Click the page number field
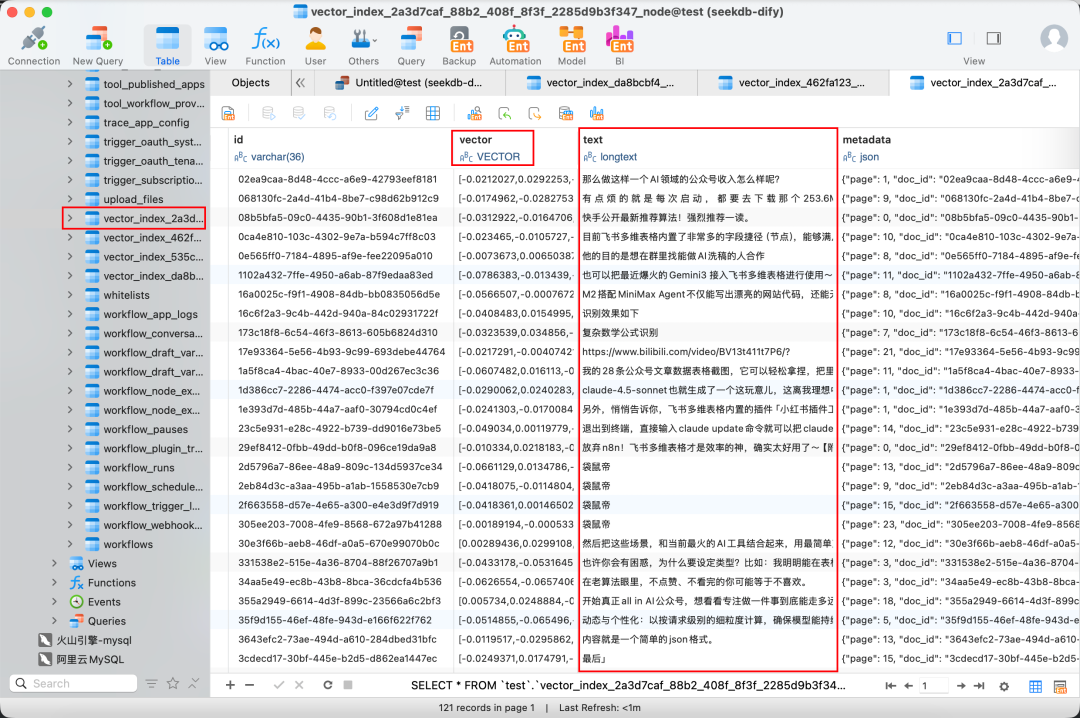Viewport: 1080px width, 718px height. [x=934, y=686]
